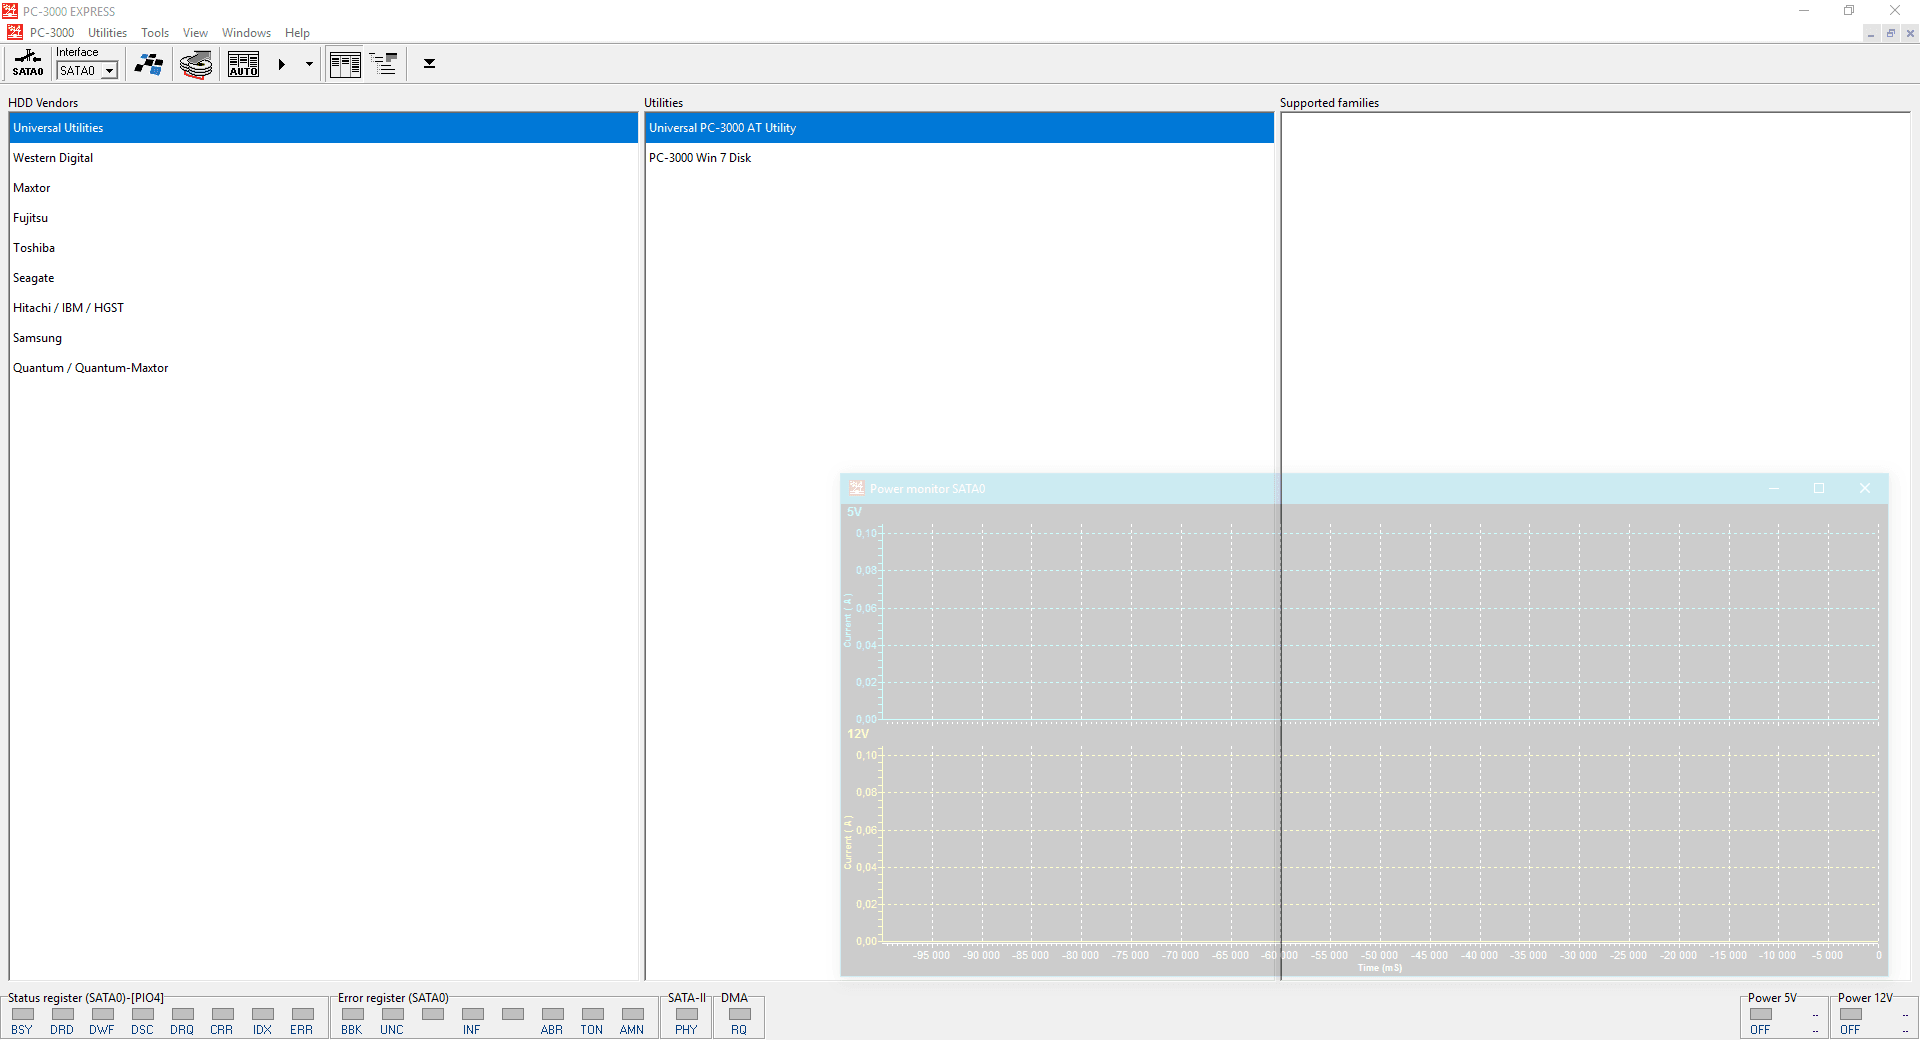Open the Utilities menu

pyautogui.click(x=107, y=33)
